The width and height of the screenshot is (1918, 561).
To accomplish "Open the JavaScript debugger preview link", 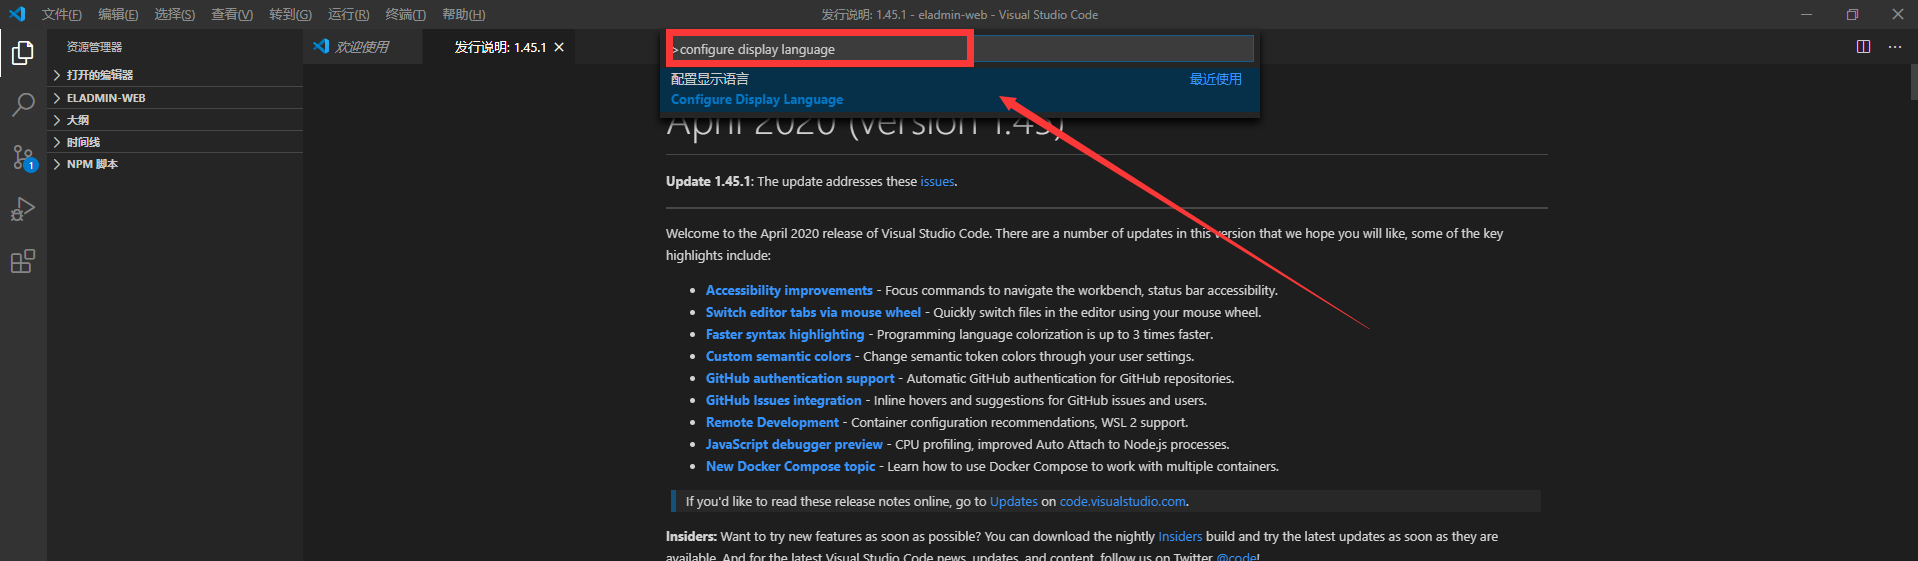I will pyautogui.click(x=794, y=445).
